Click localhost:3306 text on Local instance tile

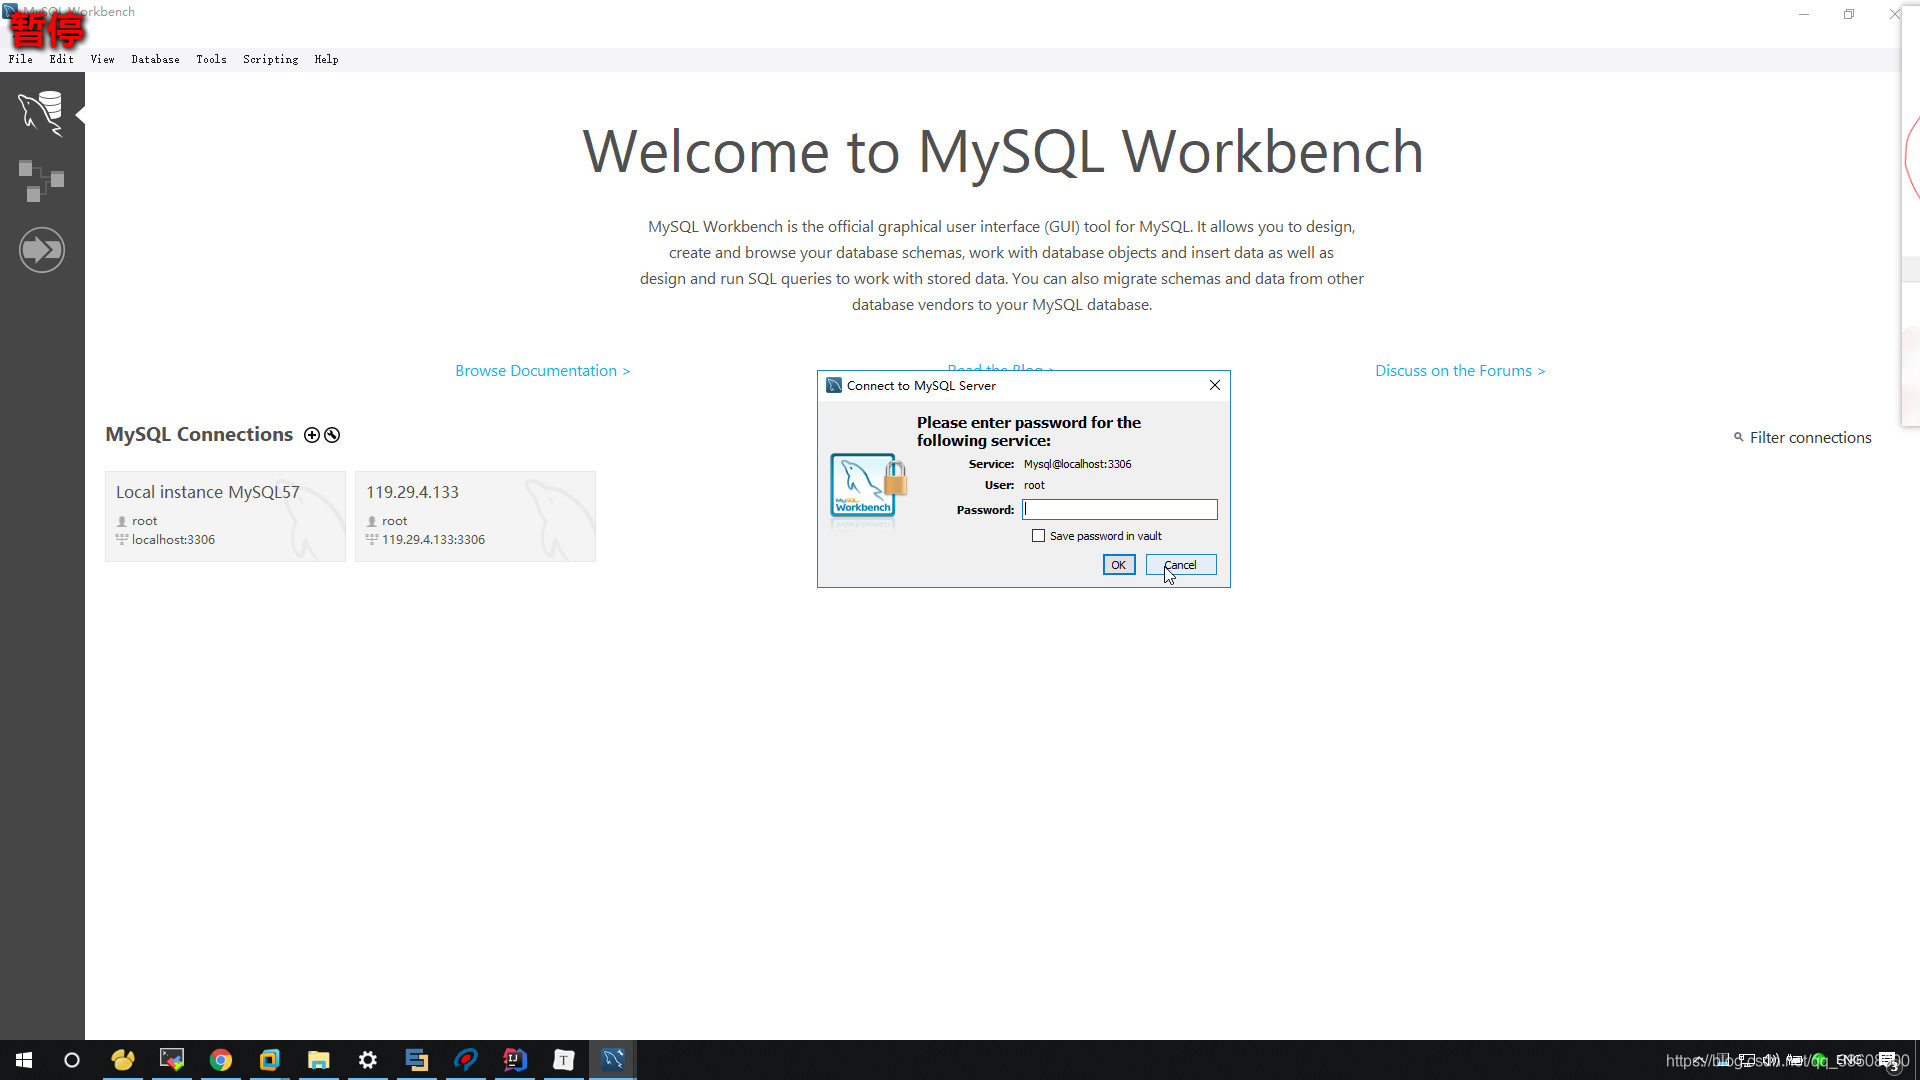[173, 540]
